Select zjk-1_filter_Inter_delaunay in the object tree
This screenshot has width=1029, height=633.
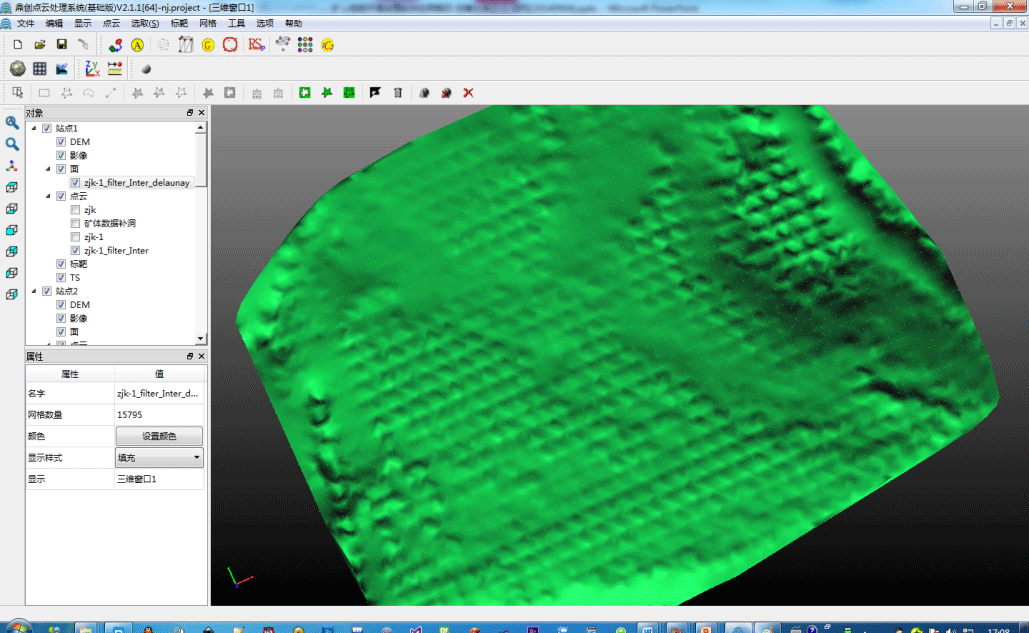point(136,183)
